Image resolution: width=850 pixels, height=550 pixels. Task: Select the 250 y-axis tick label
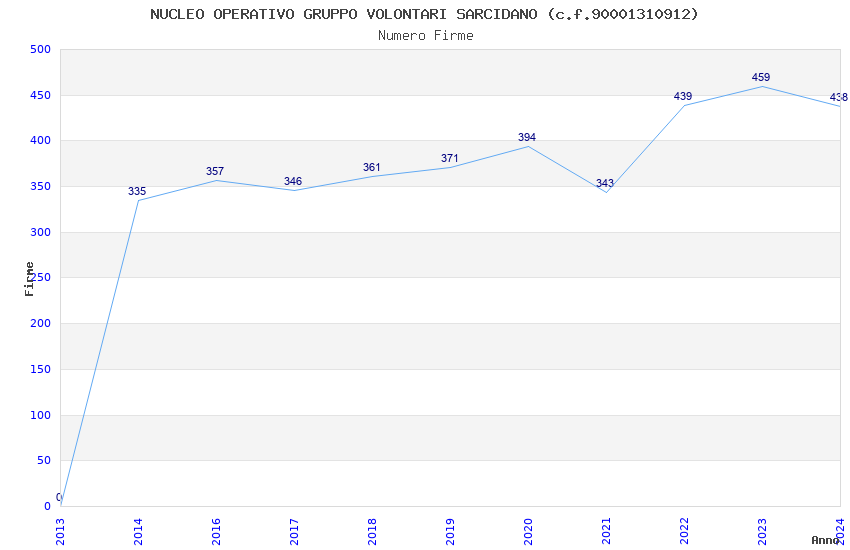[x=40, y=278]
